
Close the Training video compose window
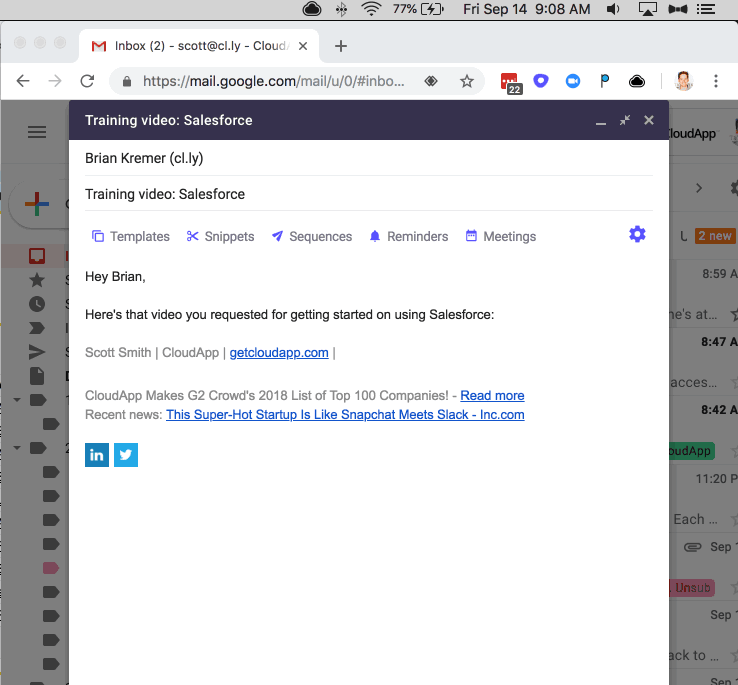(x=649, y=120)
